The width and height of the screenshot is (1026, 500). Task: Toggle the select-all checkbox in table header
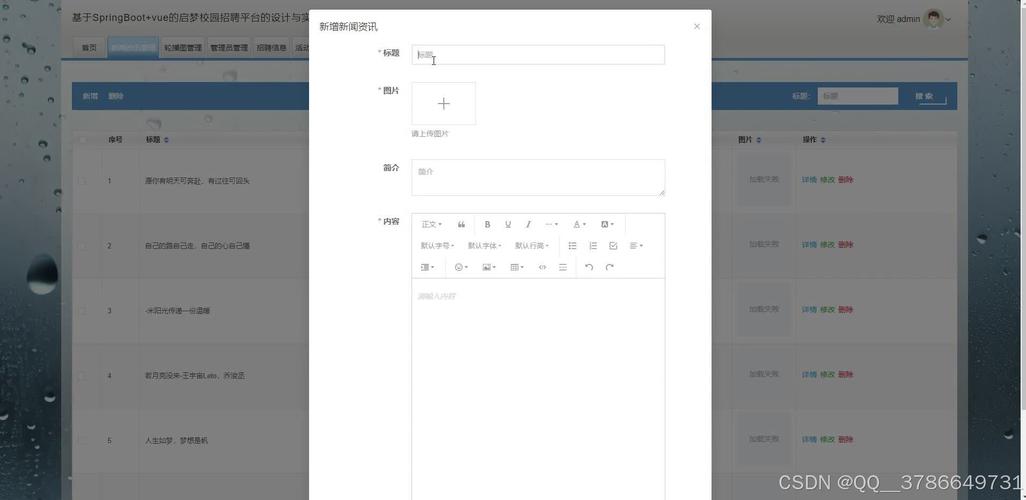click(x=83, y=140)
